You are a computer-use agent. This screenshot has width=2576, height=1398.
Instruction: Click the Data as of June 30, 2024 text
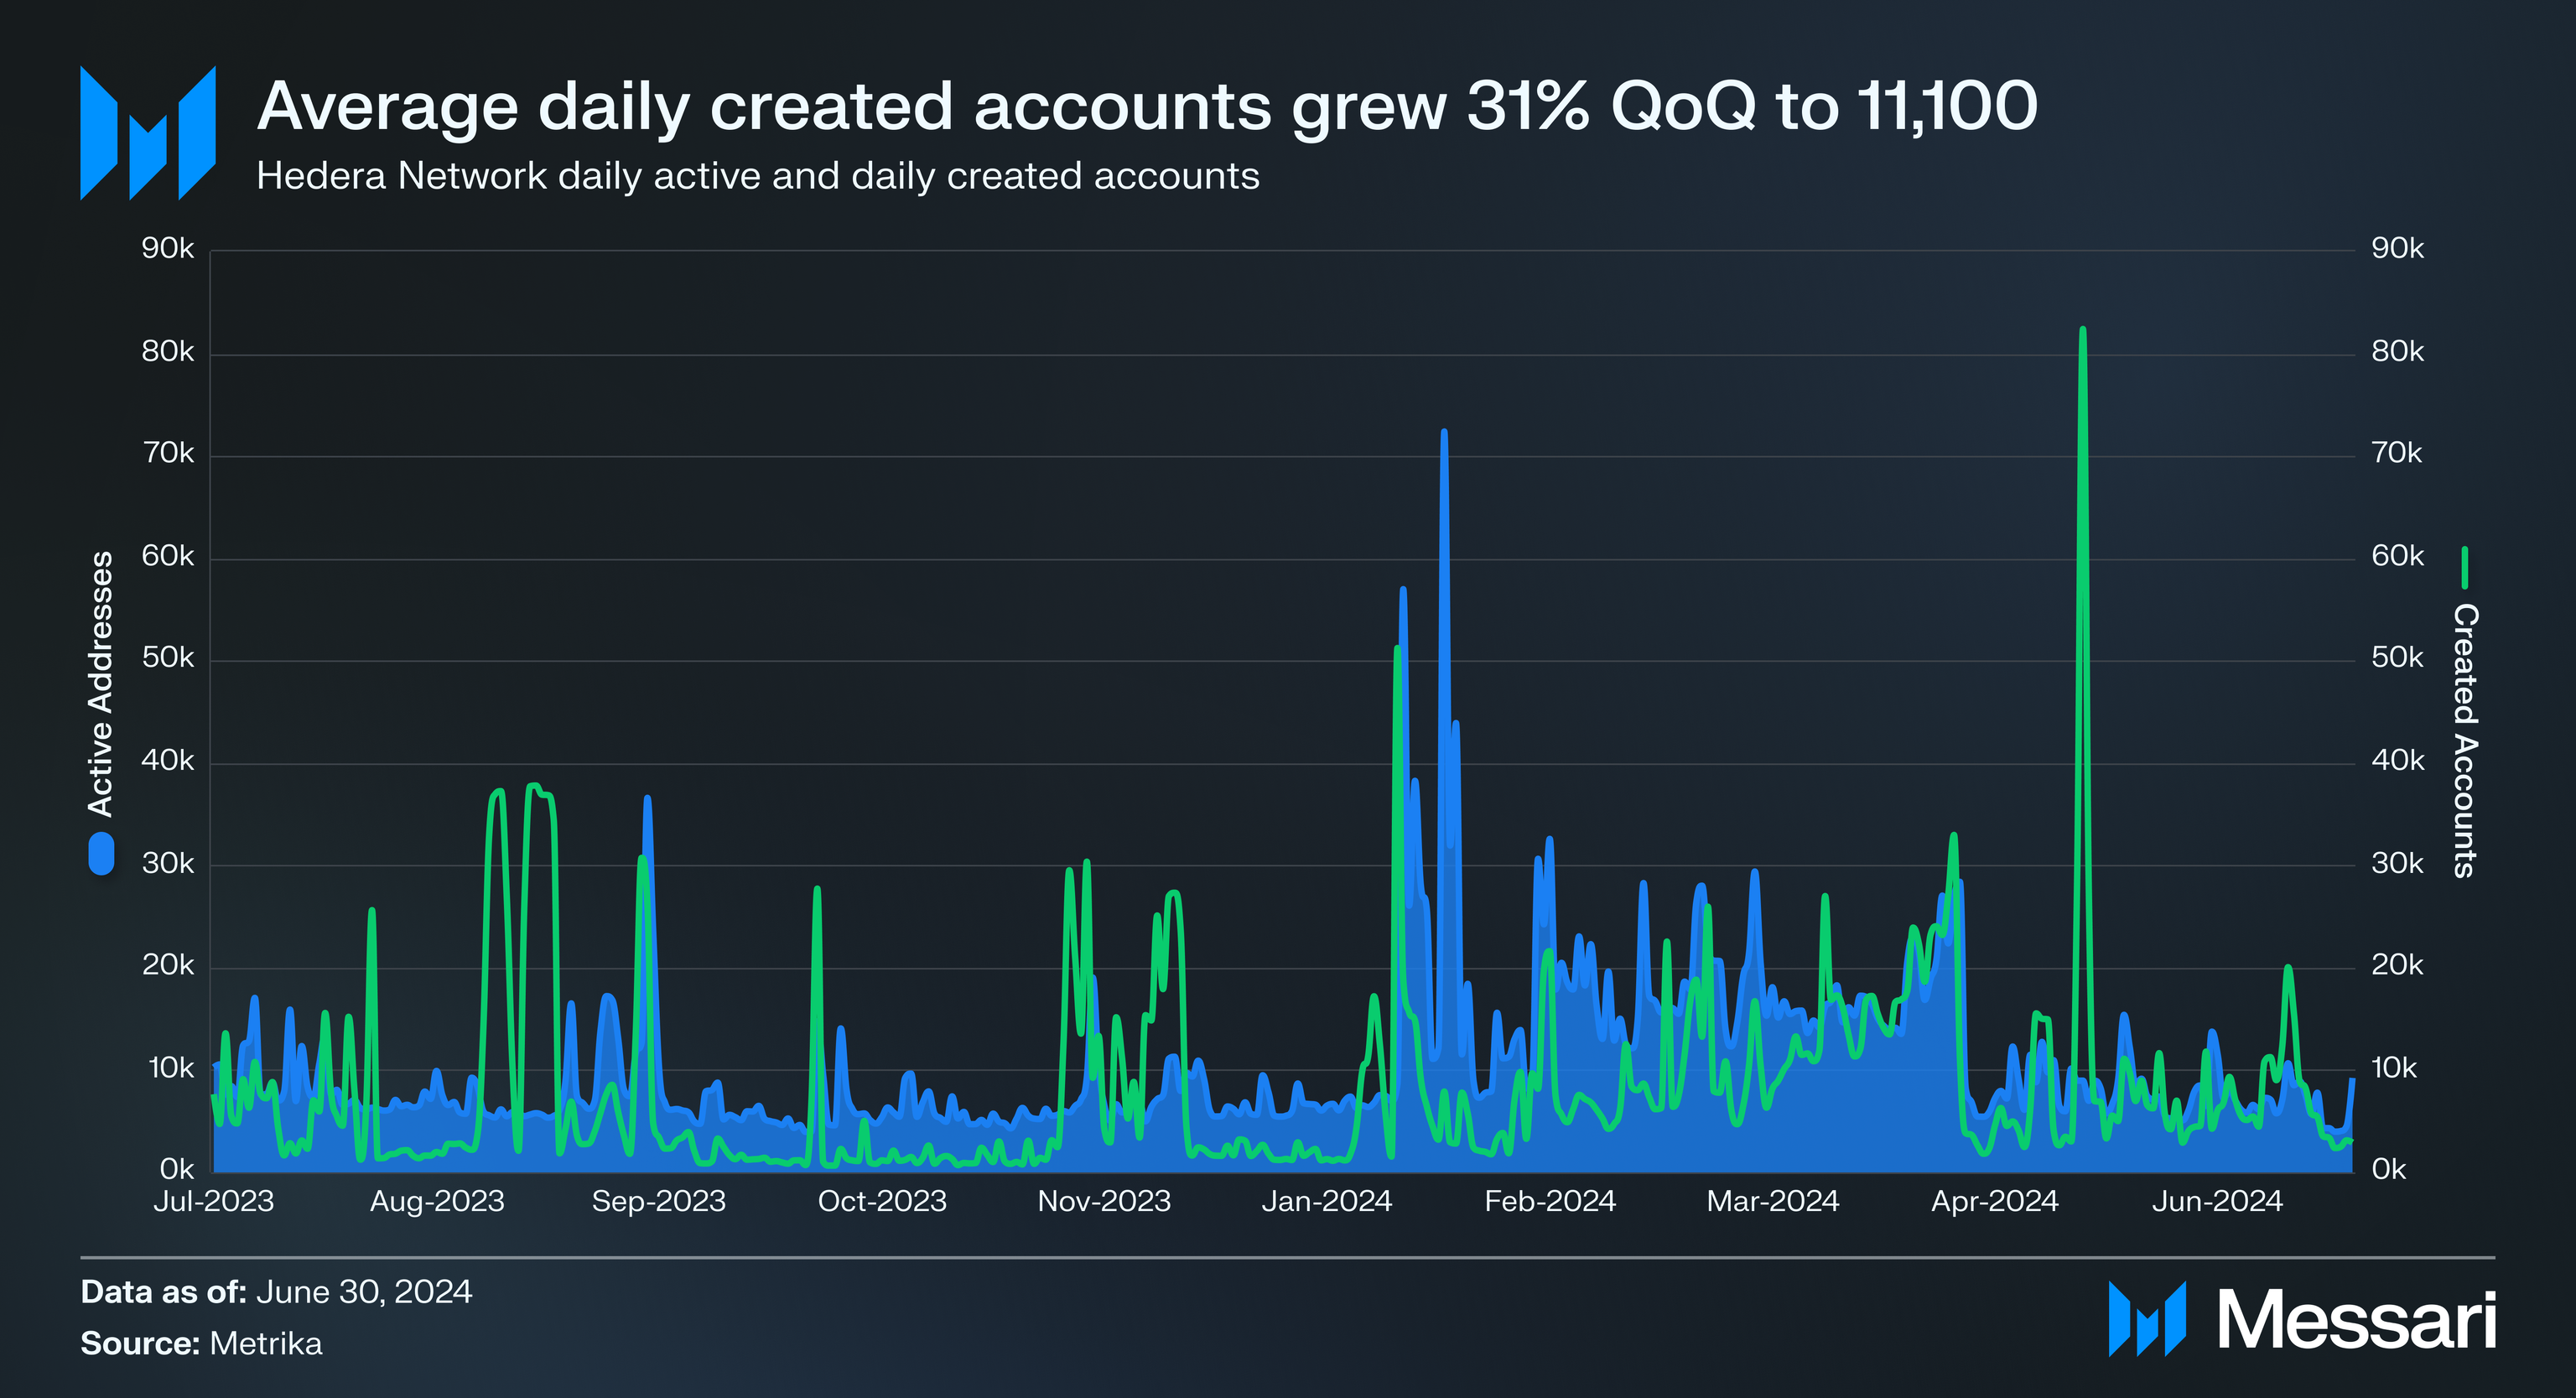(x=276, y=1292)
